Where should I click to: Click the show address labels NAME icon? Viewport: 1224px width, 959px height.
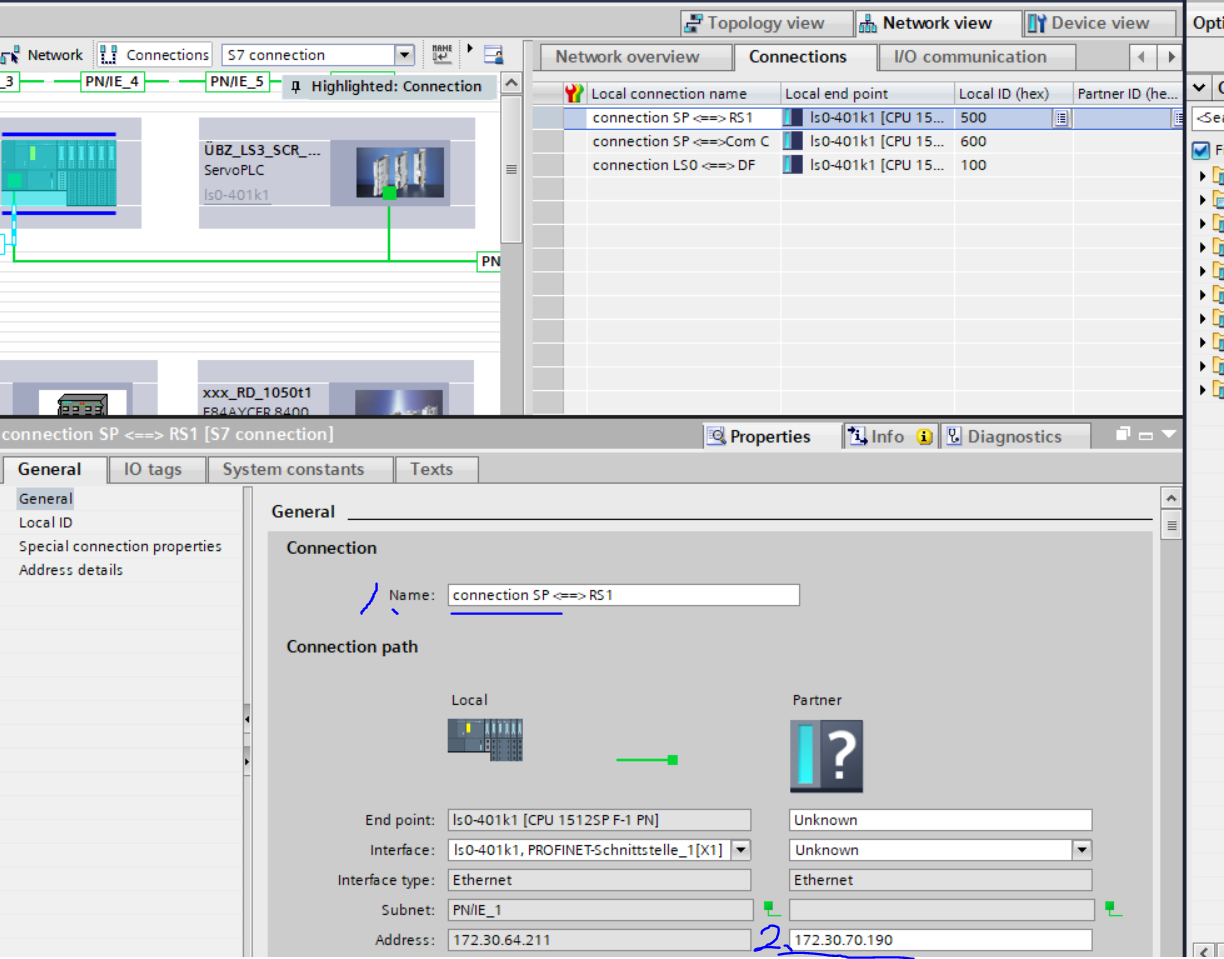pyautogui.click(x=441, y=54)
